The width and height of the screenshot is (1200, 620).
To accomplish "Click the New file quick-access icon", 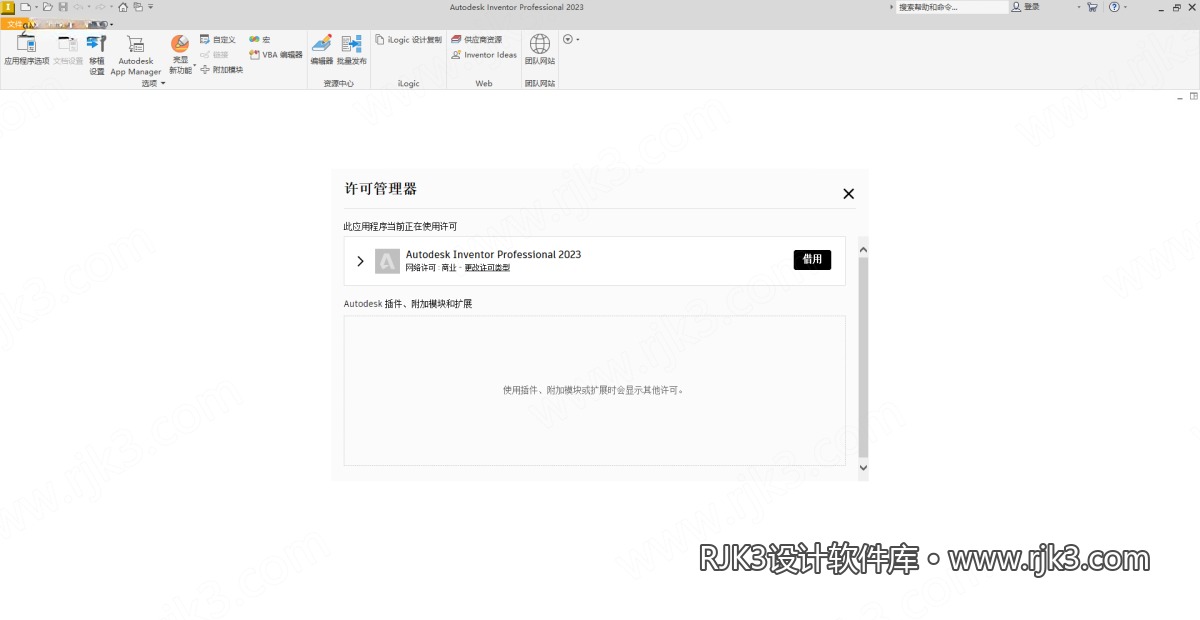I will (x=25, y=7).
